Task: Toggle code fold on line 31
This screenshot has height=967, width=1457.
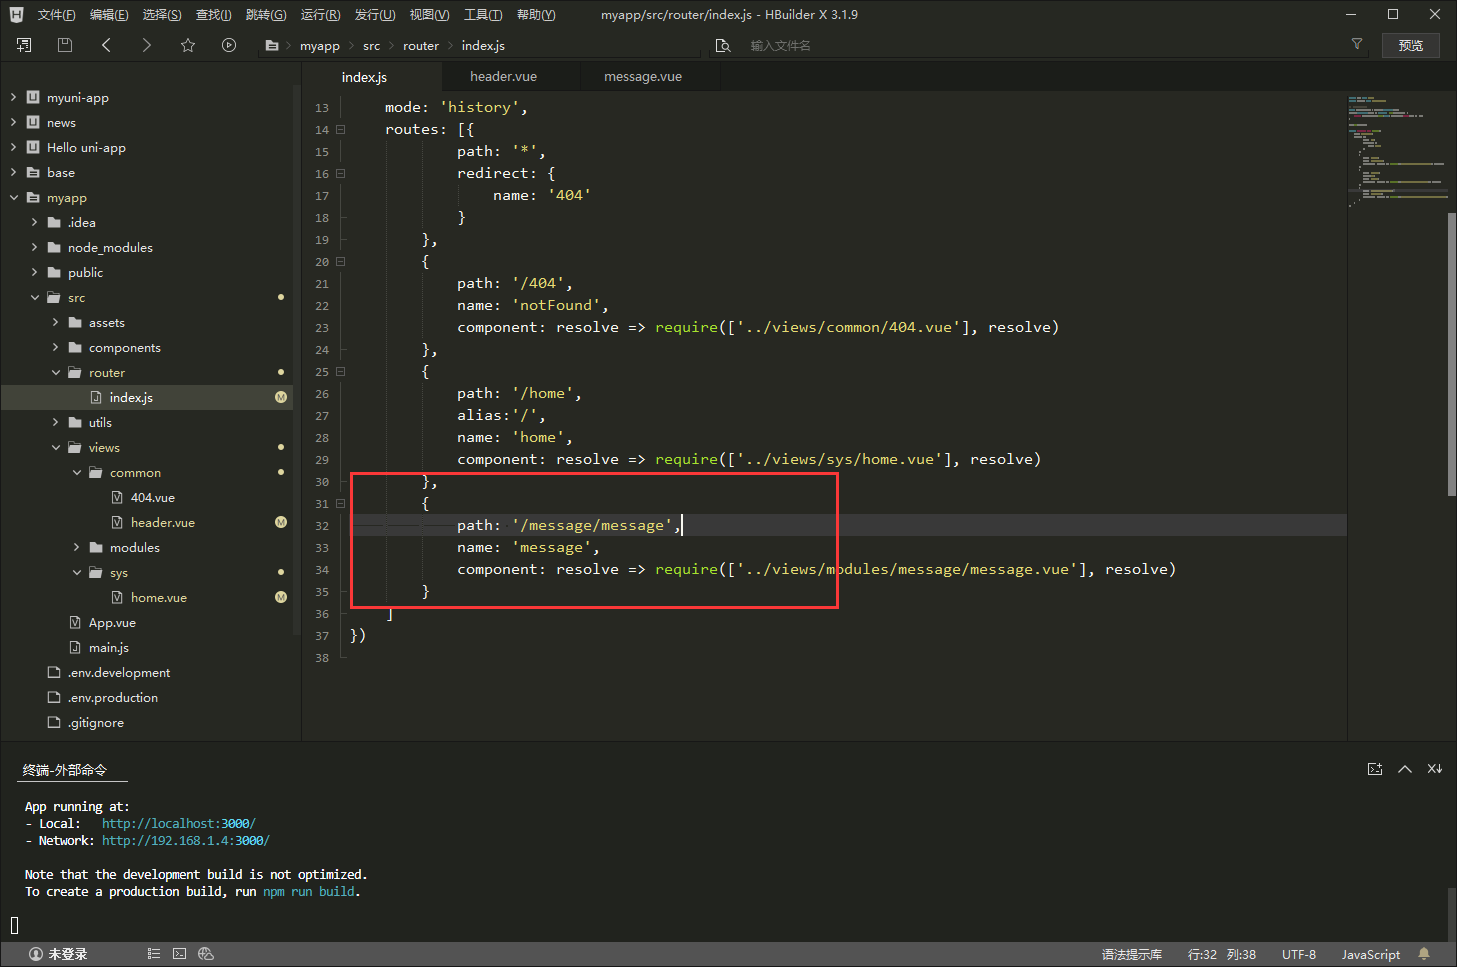Action: pos(341,504)
